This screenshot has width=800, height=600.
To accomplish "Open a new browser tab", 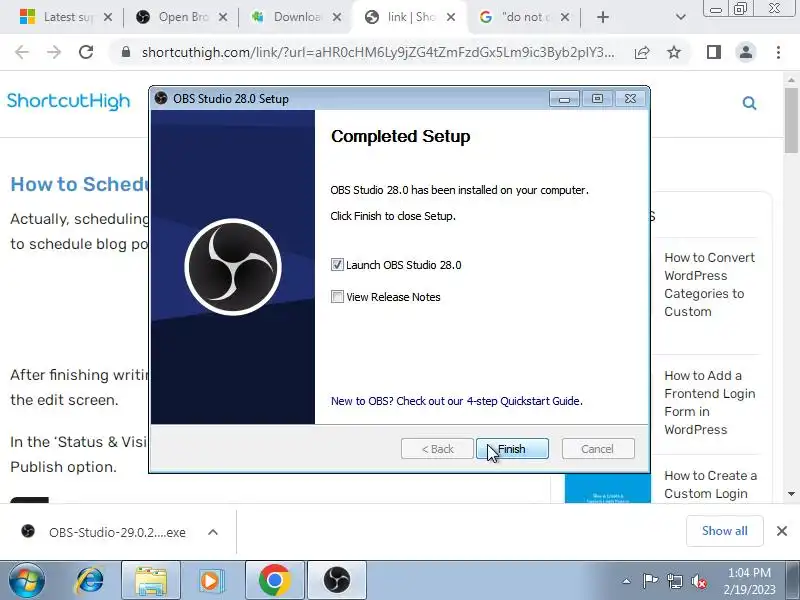I will [603, 17].
